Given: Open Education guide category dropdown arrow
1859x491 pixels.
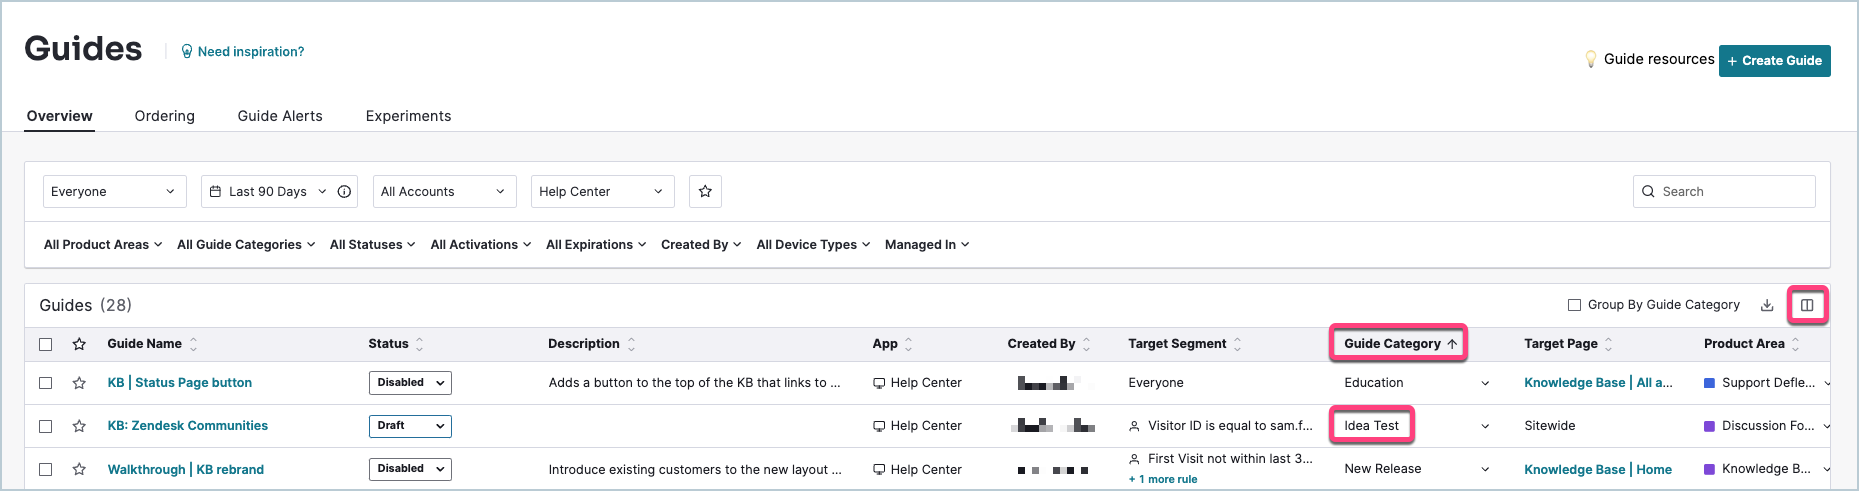Looking at the screenshot, I should click(x=1485, y=383).
